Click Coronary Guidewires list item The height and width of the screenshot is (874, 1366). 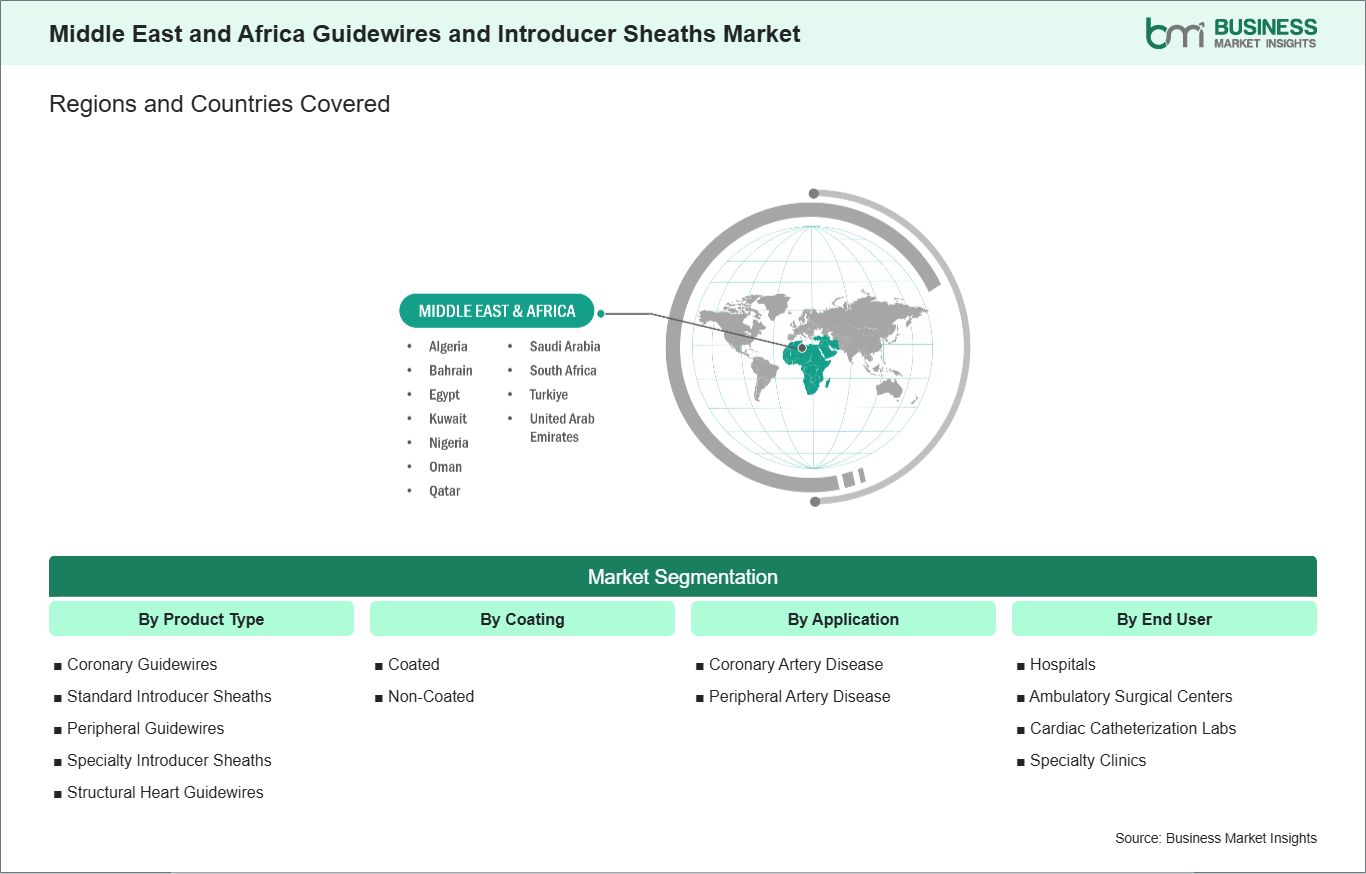click(141, 664)
